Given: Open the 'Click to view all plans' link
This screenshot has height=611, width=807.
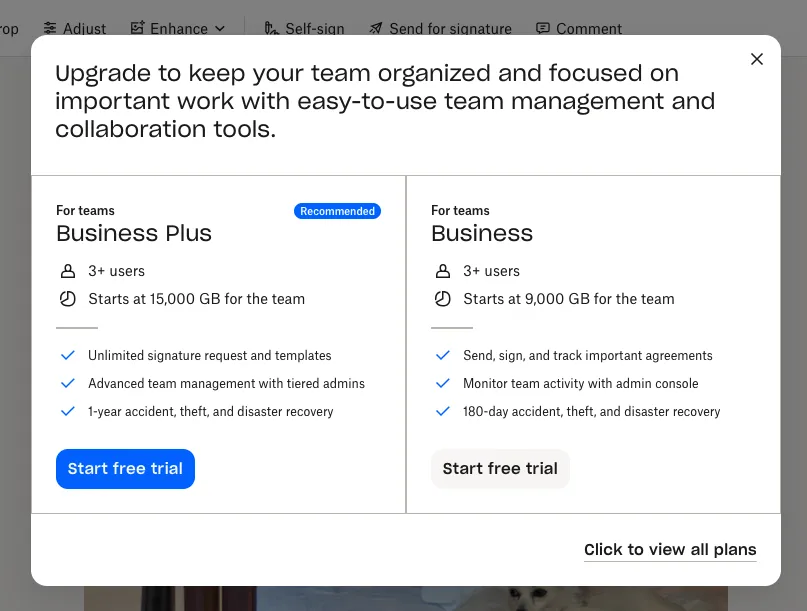Looking at the screenshot, I should click(x=670, y=549).
